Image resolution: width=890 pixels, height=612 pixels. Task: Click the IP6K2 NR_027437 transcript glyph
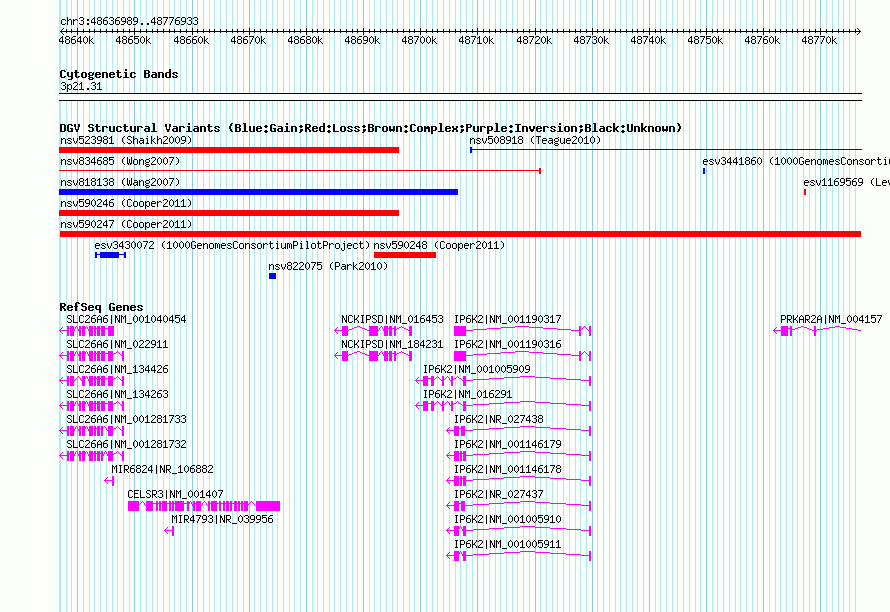tap(519, 506)
